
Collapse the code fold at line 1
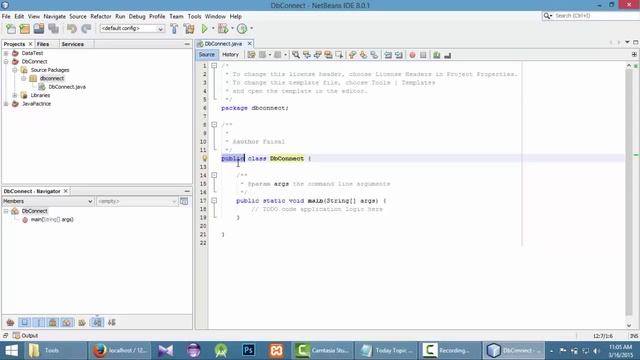[x=214, y=65]
